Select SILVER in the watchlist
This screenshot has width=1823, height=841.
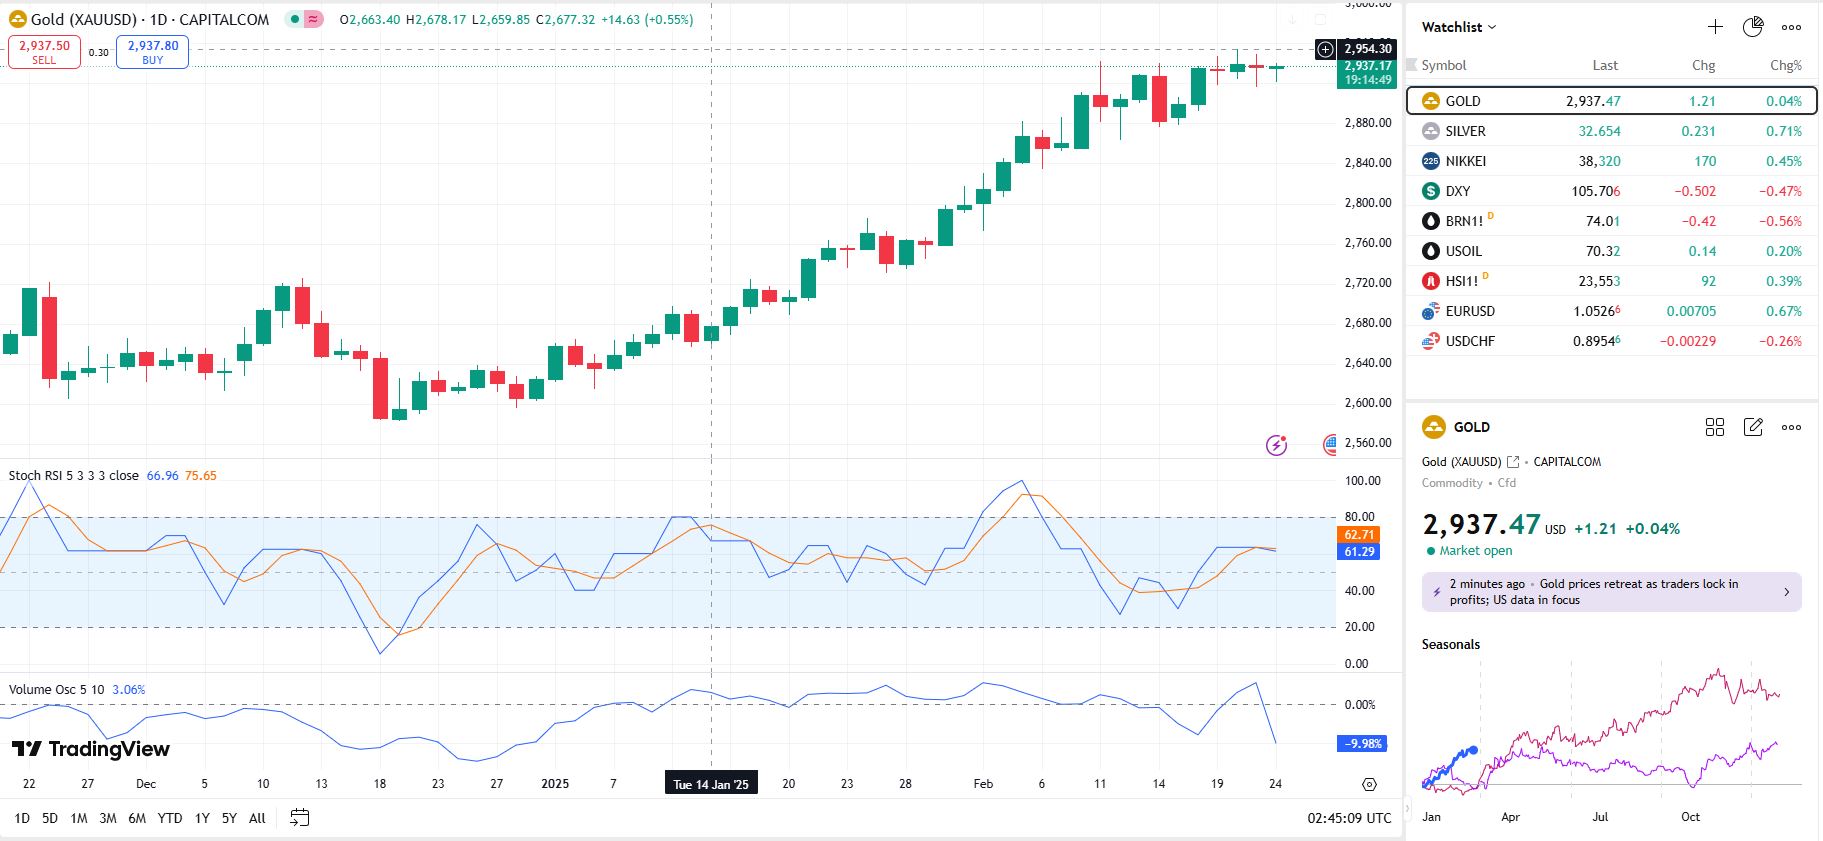pyautogui.click(x=1465, y=131)
